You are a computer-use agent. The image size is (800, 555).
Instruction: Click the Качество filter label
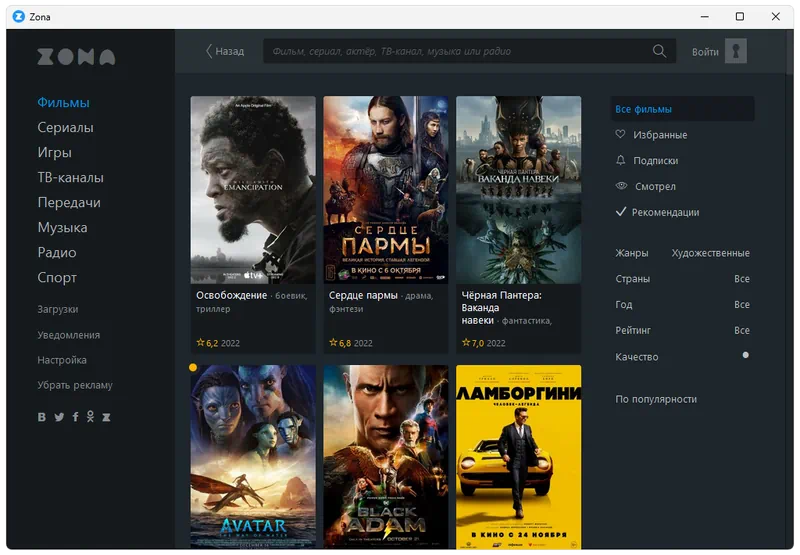(636, 357)
